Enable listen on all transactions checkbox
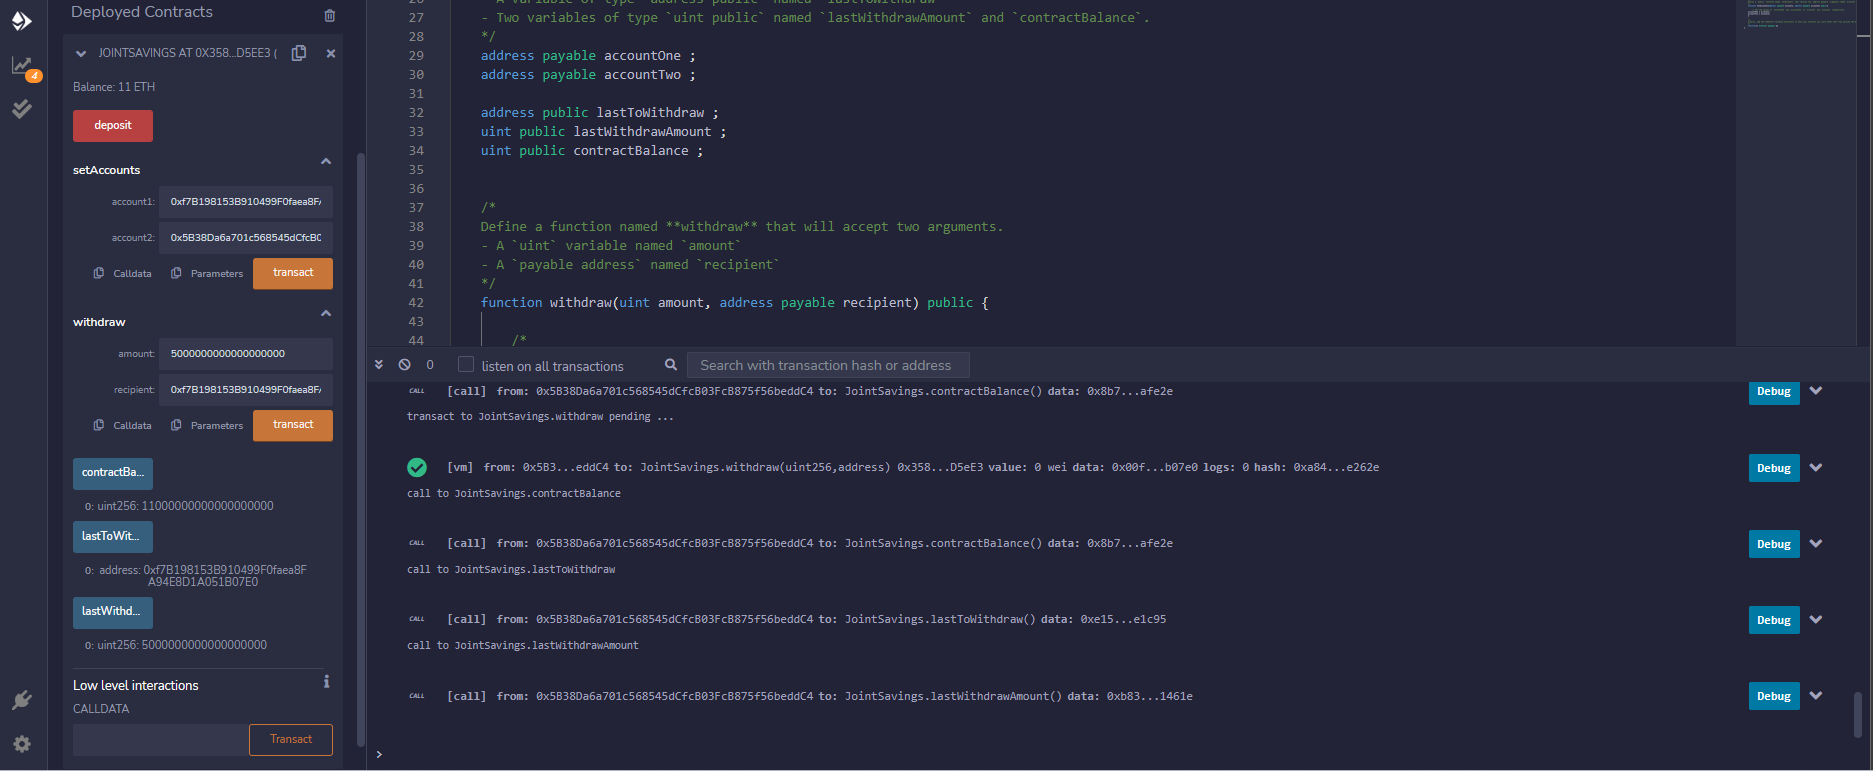This screenshot has width=1873, height=771. coord(466,364)
